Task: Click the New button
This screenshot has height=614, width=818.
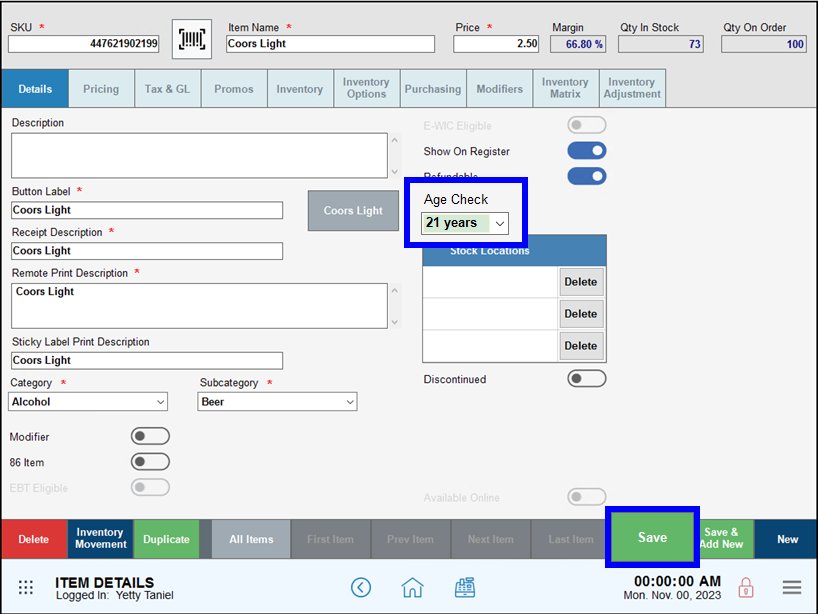Action: [x=787, y=539]
